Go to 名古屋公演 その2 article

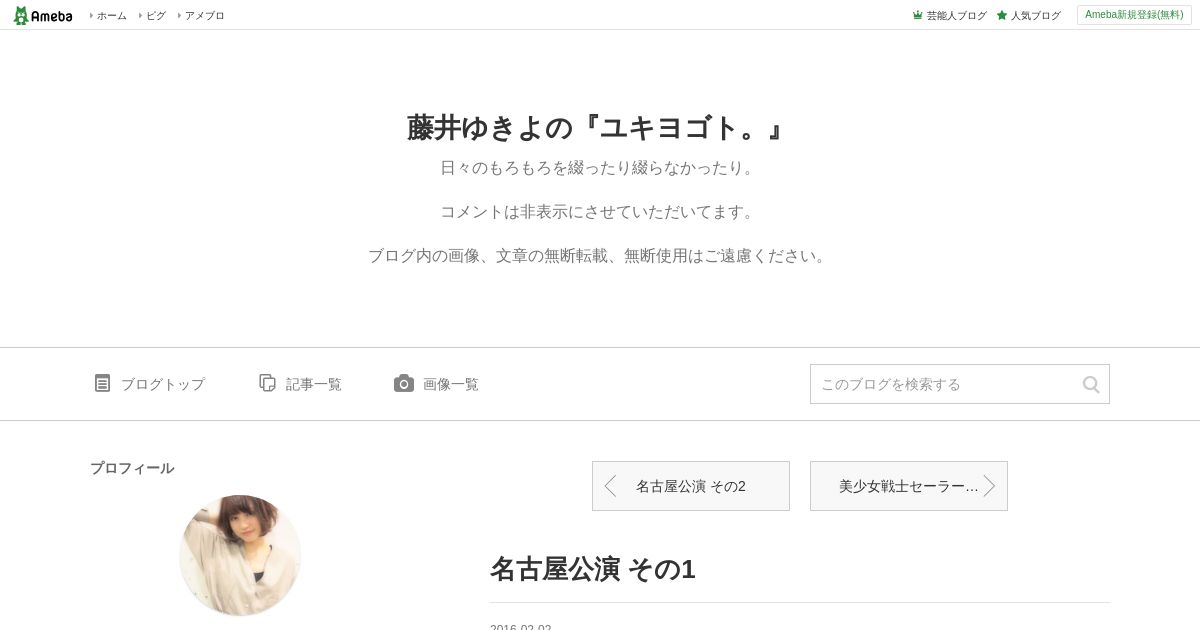coord(691,486)
